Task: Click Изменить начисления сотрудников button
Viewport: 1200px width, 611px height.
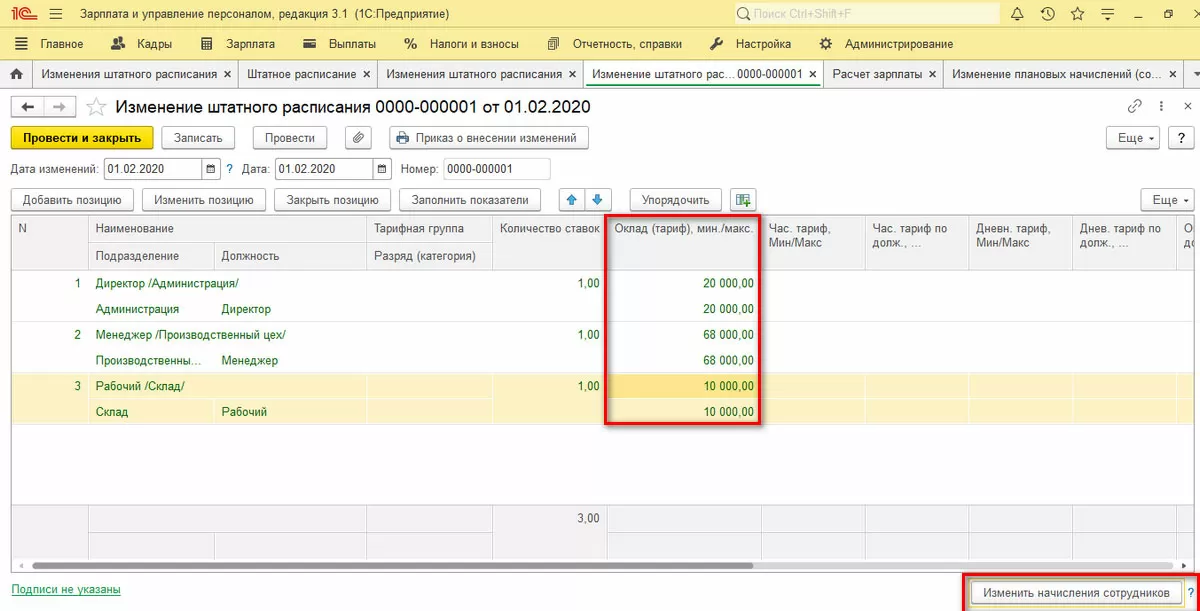Action: [x=1075, y=593]
